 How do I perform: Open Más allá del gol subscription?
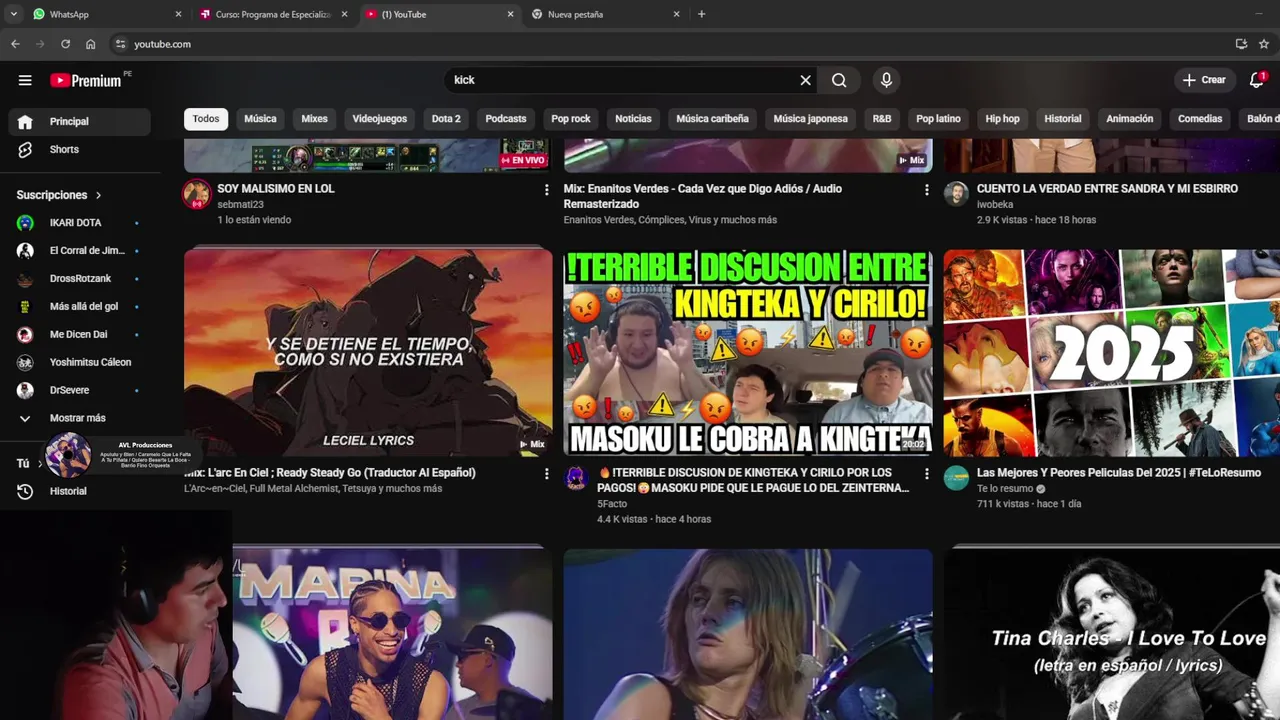click(79, 306)
